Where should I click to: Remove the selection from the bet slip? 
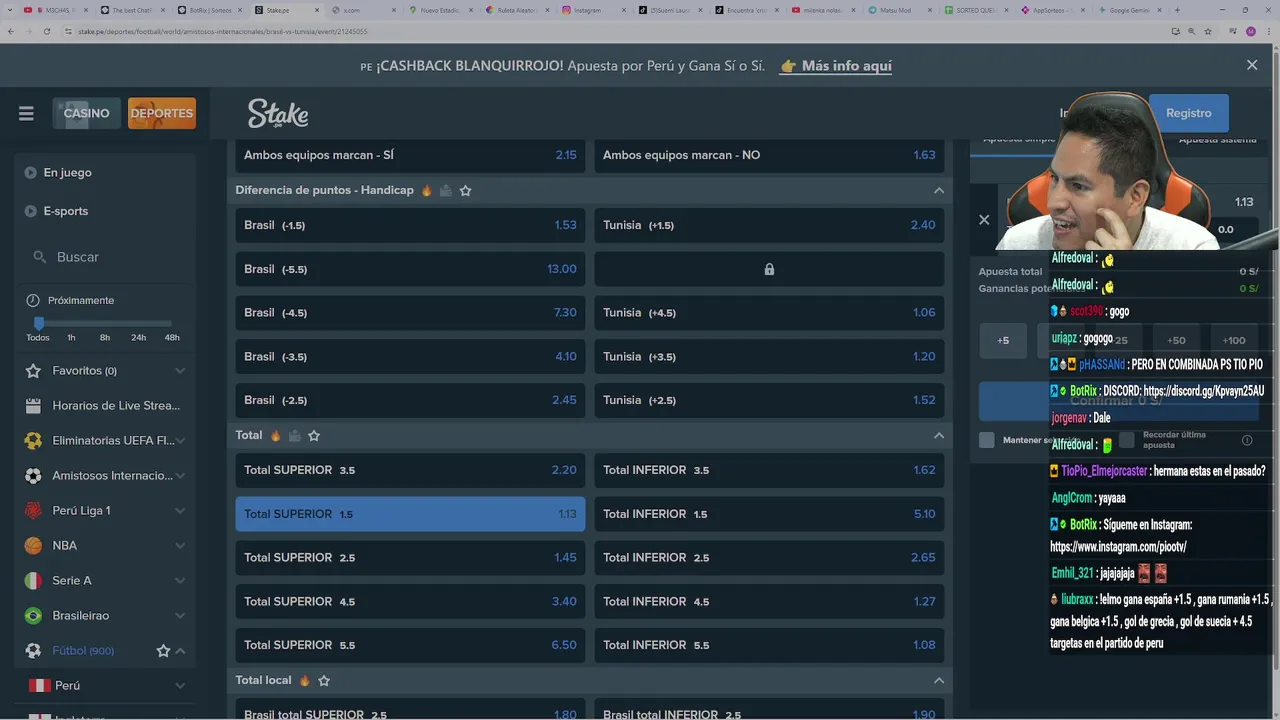(984, 220)
